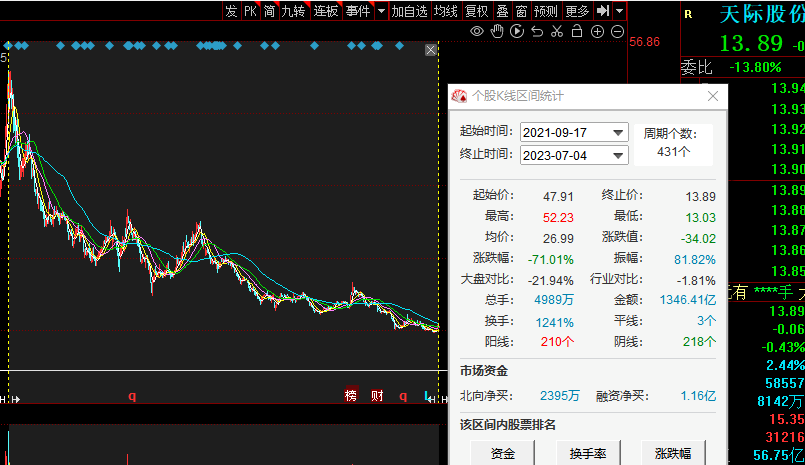Toggle the padlock lock icon
The image size is (805, 465).
(577, 31)
